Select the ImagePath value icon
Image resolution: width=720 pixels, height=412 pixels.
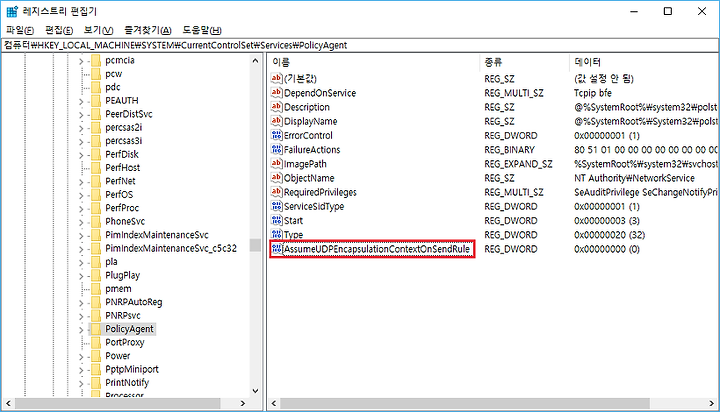[276, 164]
